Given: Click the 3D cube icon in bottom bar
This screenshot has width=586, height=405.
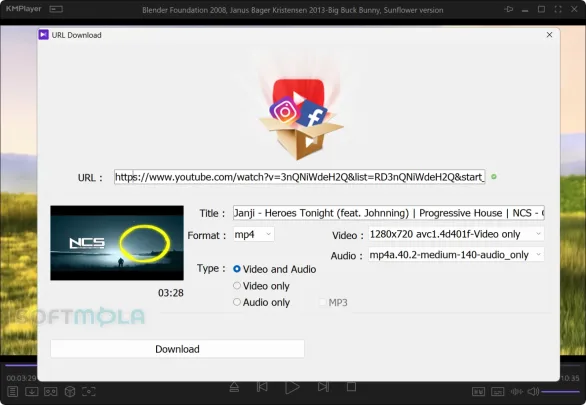Looking at the screenshot, I should tap(70, 391).
